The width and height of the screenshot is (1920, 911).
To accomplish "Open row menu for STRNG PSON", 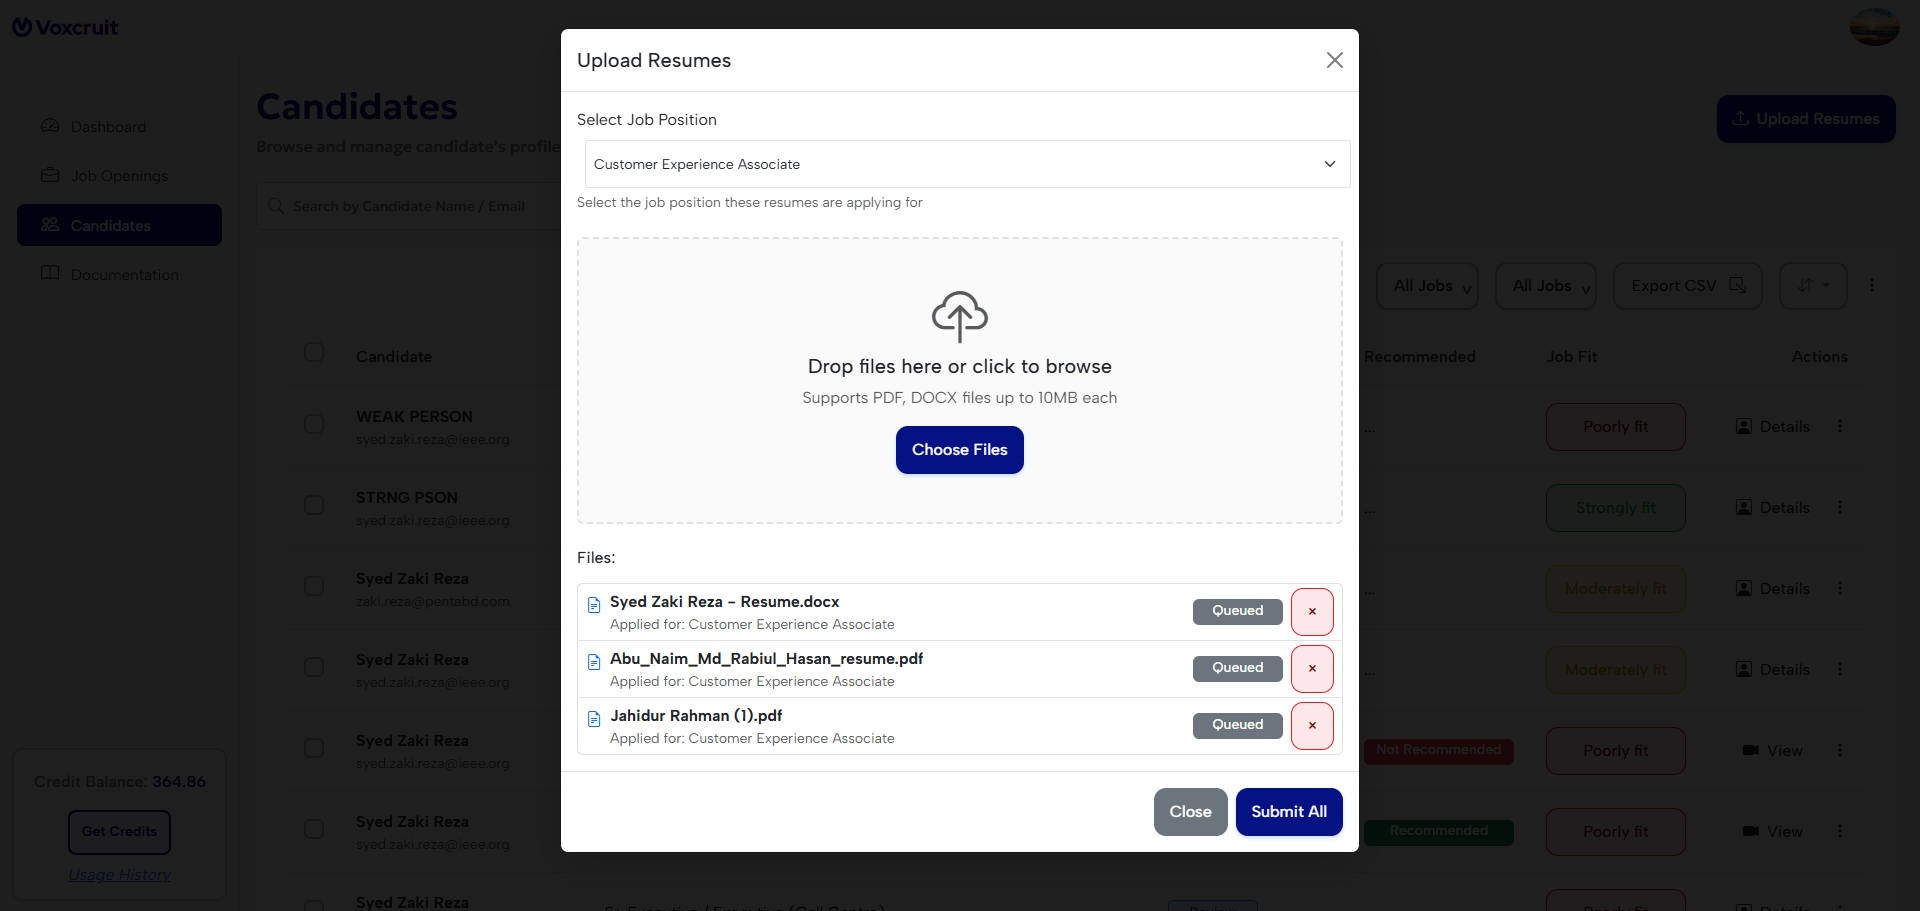I will point(1840,508).
